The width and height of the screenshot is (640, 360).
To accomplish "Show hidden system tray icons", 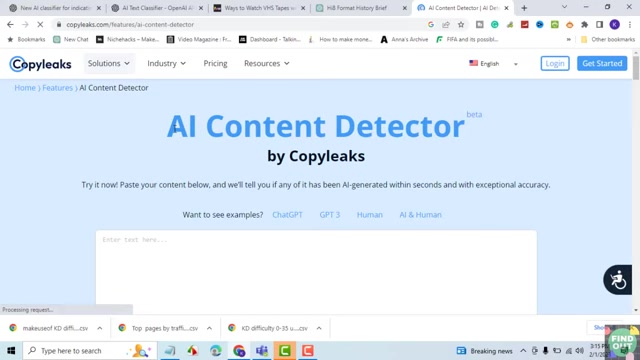I will click(x=523, y=351).
